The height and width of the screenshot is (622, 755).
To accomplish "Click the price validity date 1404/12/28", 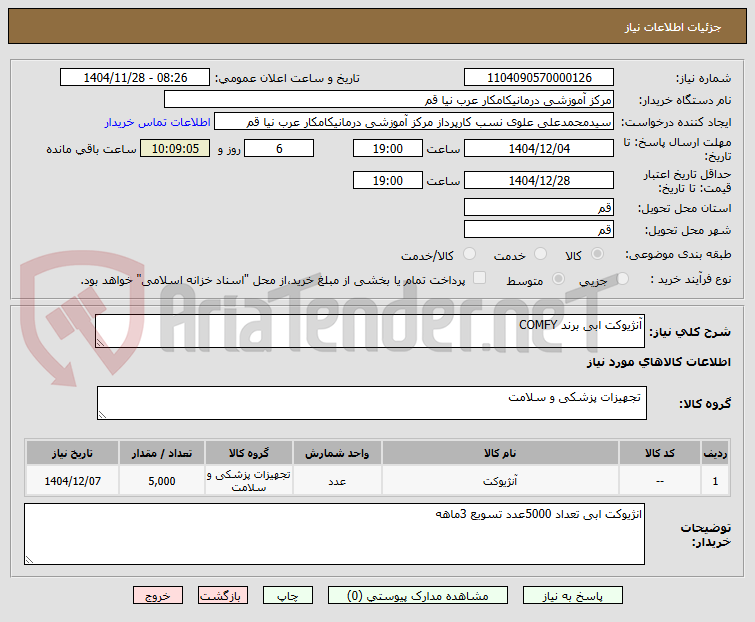I will click(x=539, y=180).
